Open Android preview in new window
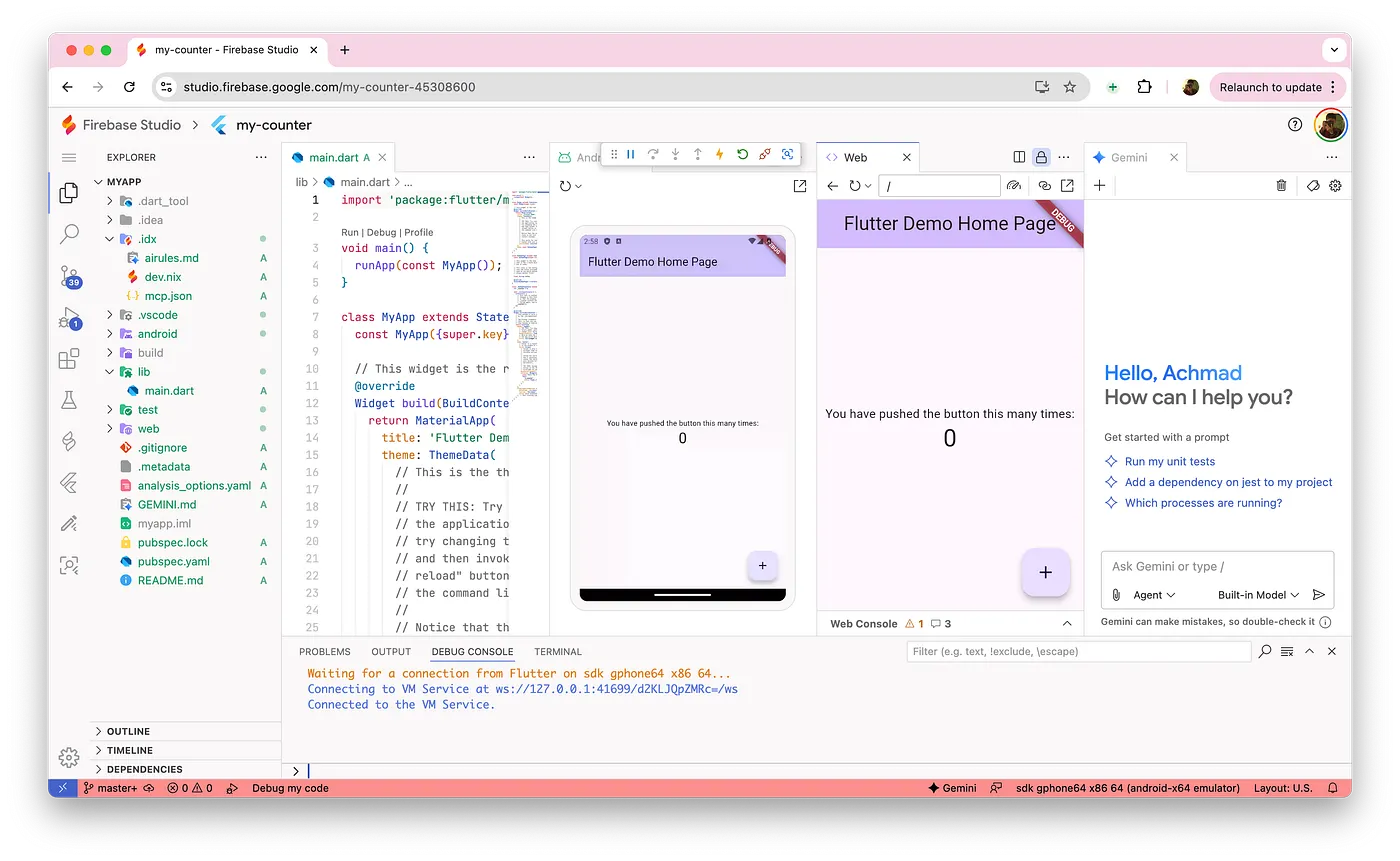The image size is (1400, 861). coord(800,186)
